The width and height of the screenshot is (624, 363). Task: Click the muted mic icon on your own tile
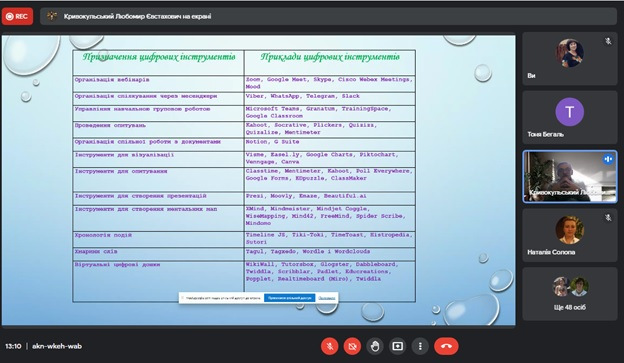608,41
